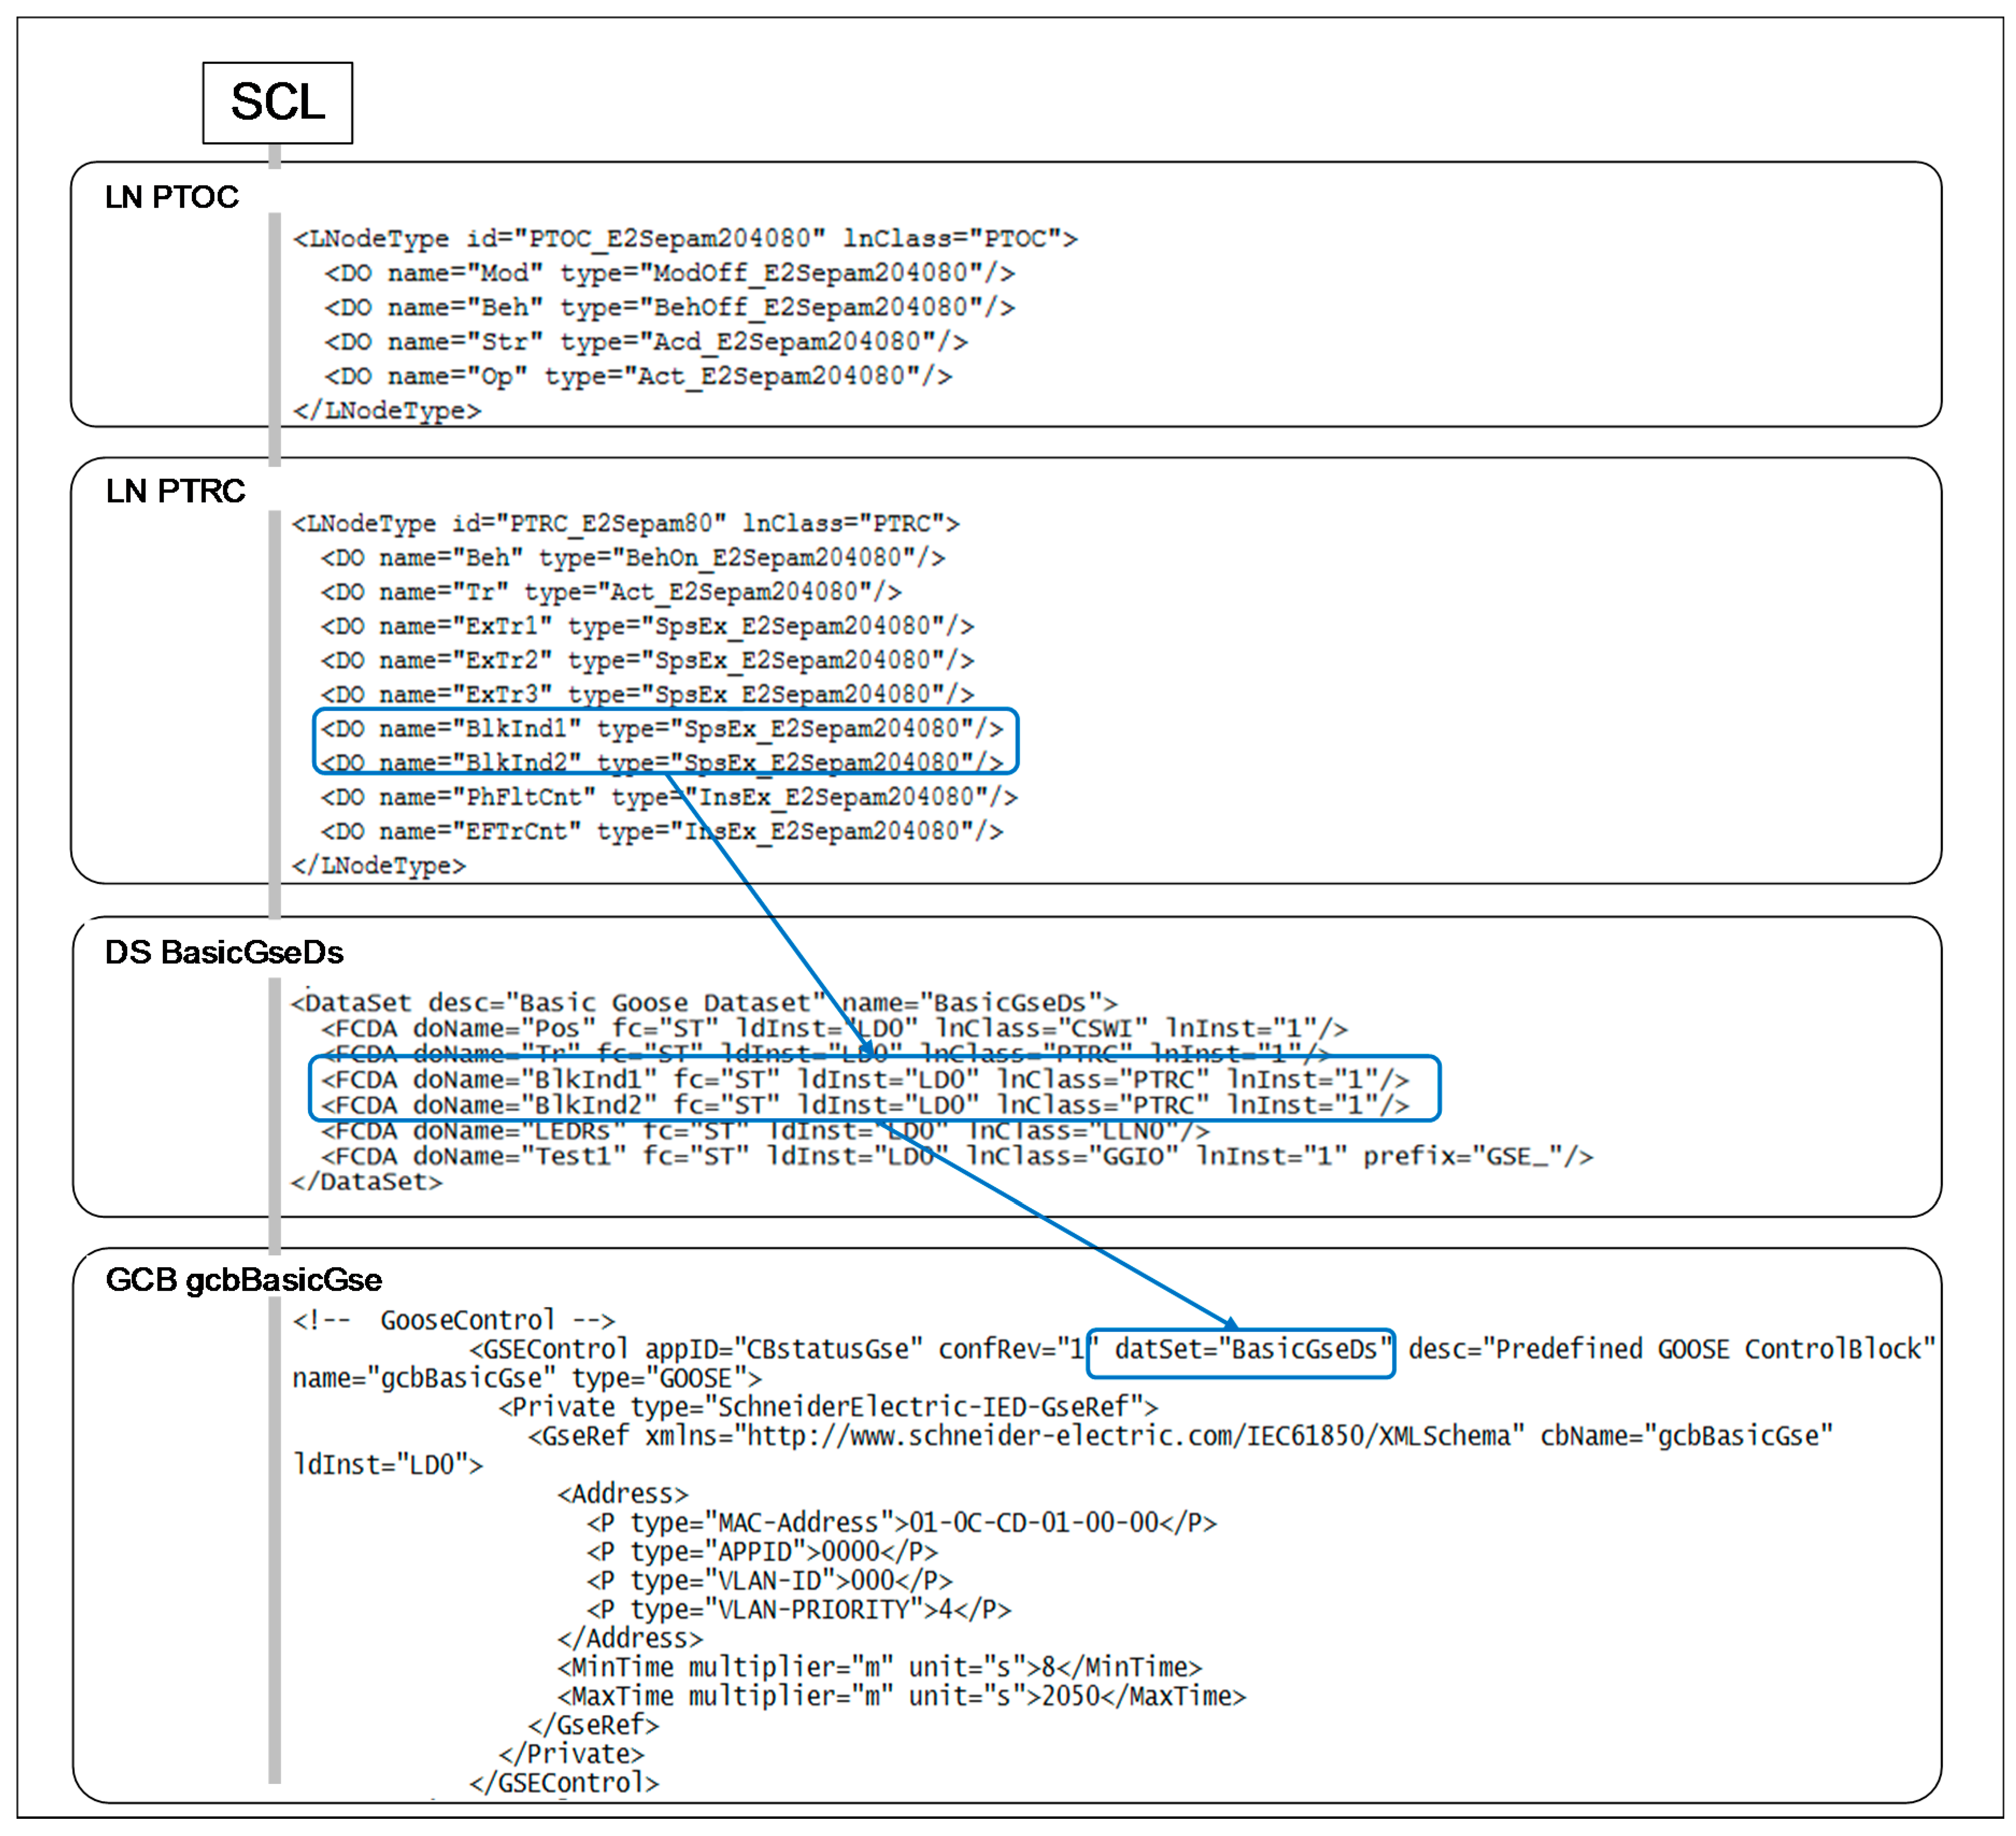Click the MaxTime 2050 line

point(901,1697)
